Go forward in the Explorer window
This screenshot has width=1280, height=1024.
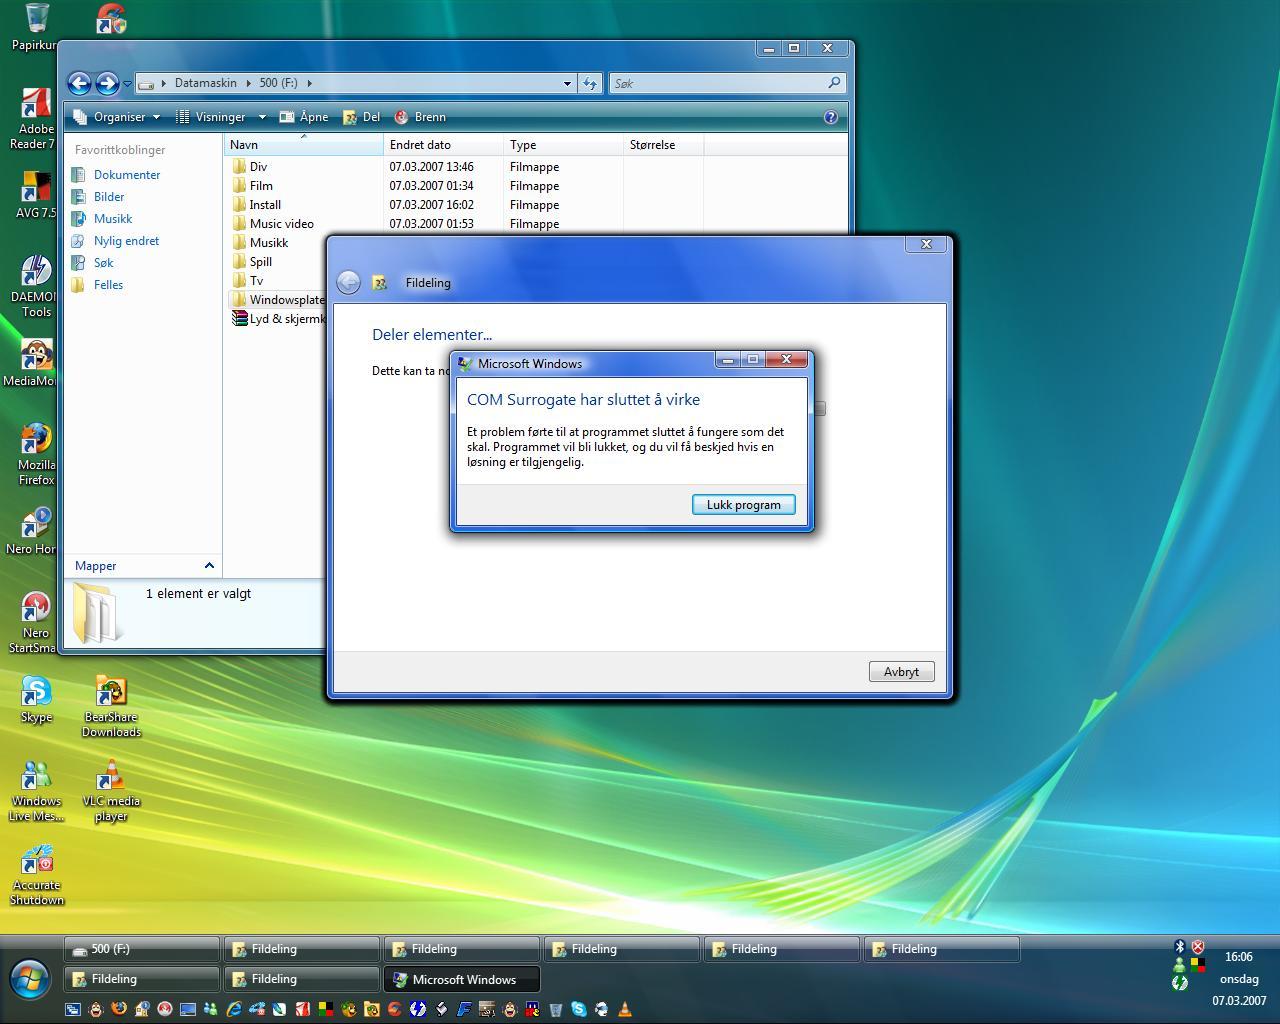click(x=107, y=83)
